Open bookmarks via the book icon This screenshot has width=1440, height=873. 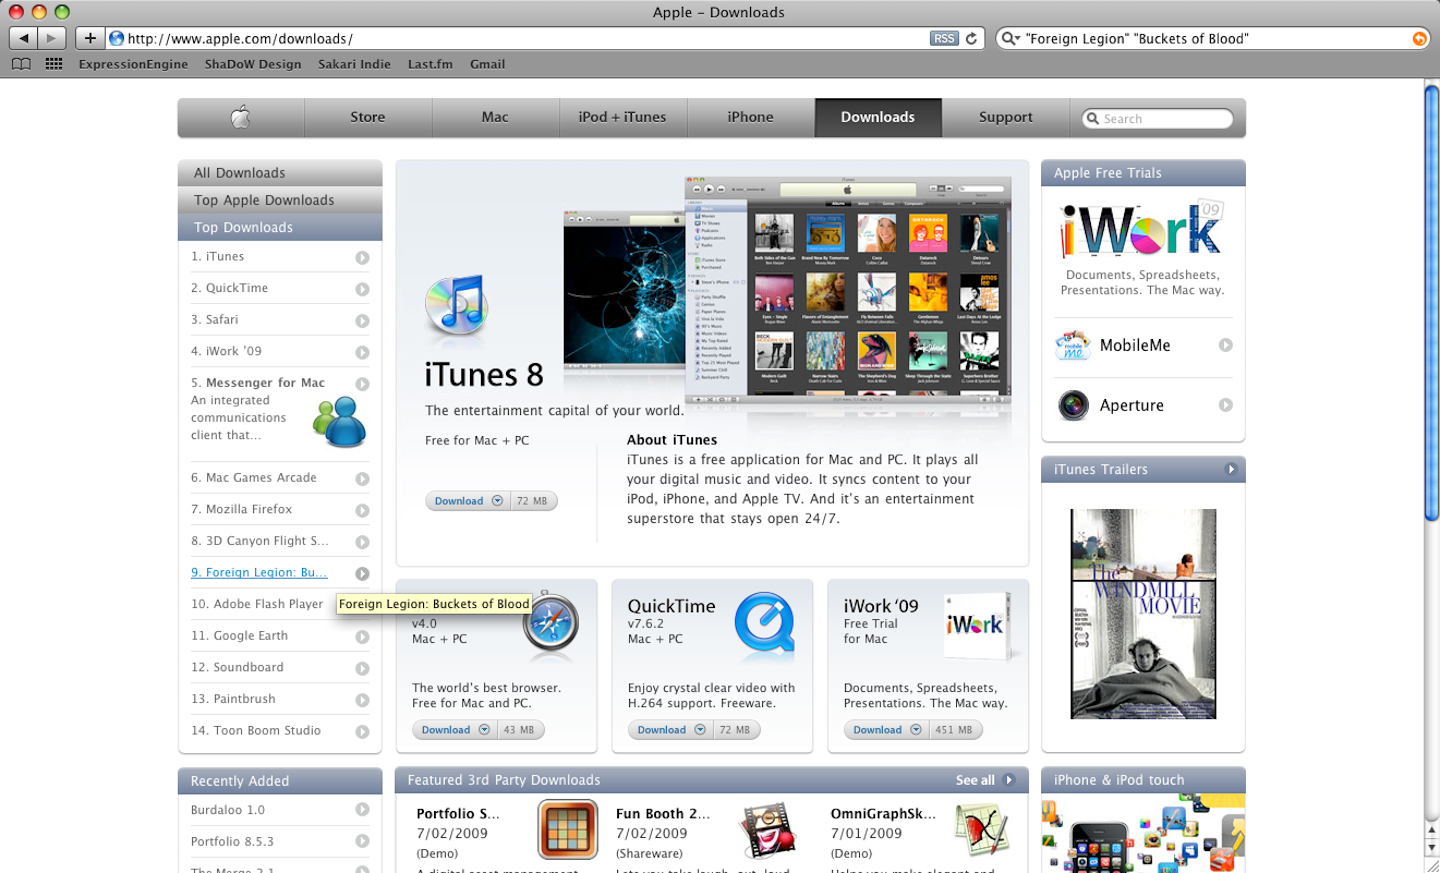coord(22,63)
